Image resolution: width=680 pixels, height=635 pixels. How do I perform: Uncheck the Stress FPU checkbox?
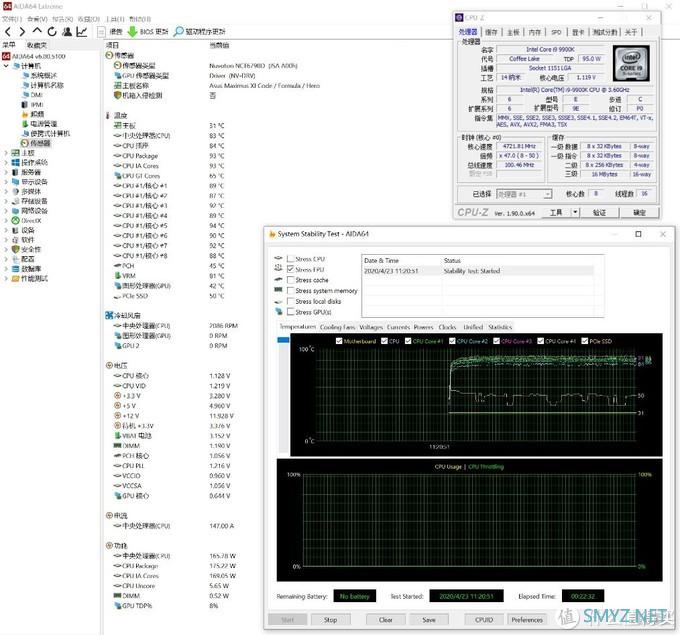pos(291,269)
